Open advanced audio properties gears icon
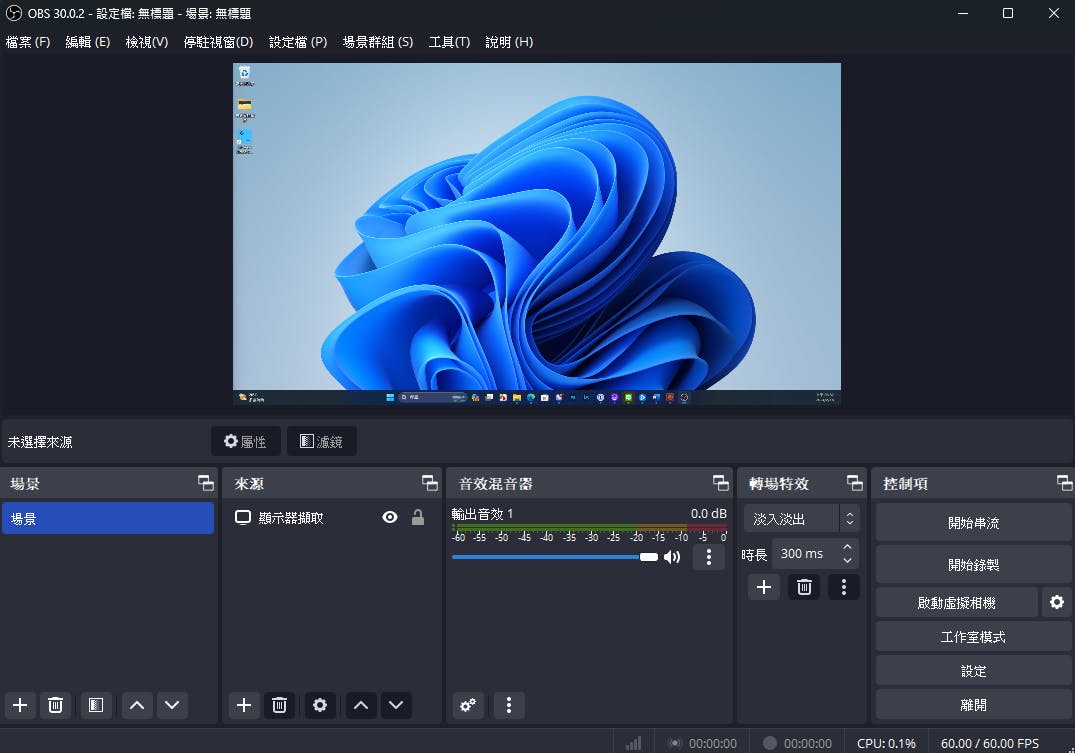The height and width of the screenshot is (753, 1075). click(x=468, y=705)
